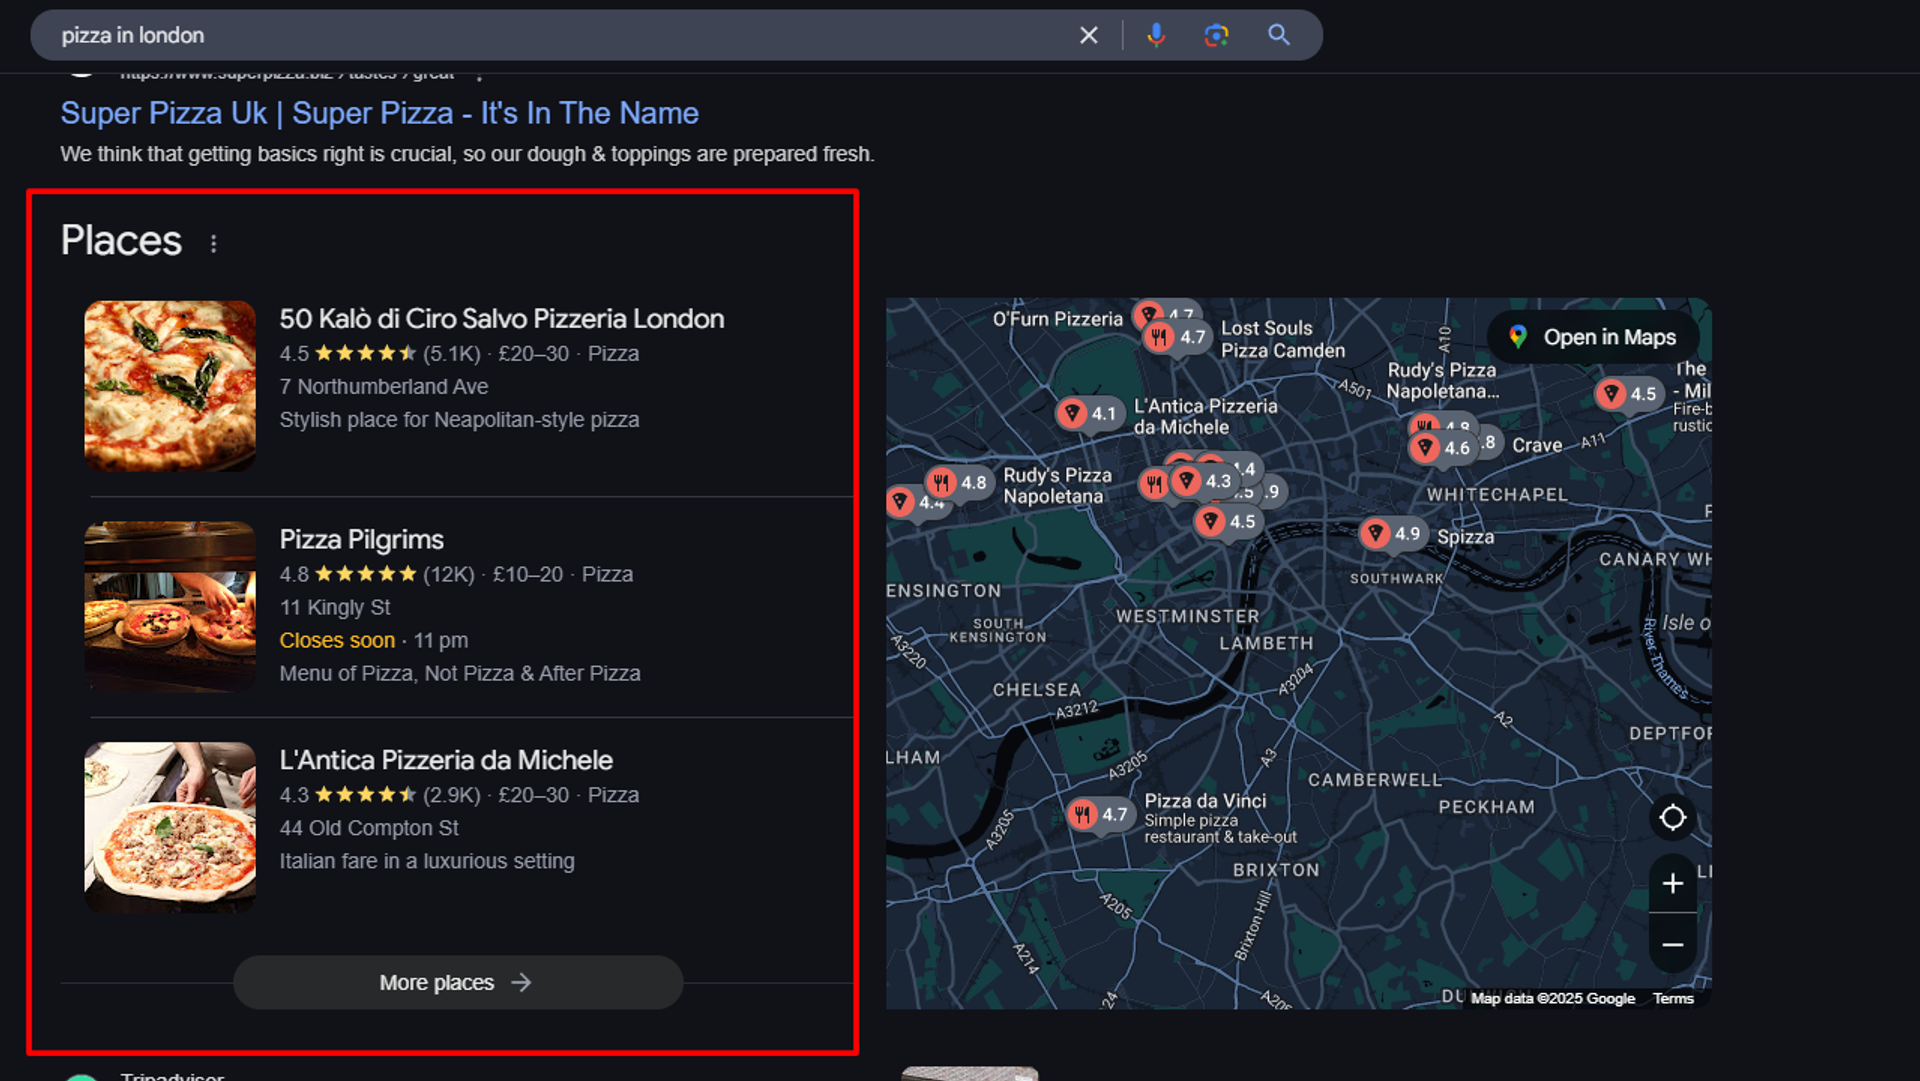Select the 4.5 pin below Open in Maps
Image resolution: width=1920 pixels, height=1081 pixels.
point(1628,393)
